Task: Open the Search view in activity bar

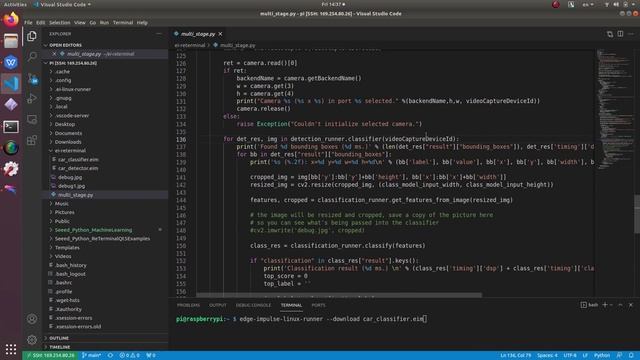Action: pos(32,56)
